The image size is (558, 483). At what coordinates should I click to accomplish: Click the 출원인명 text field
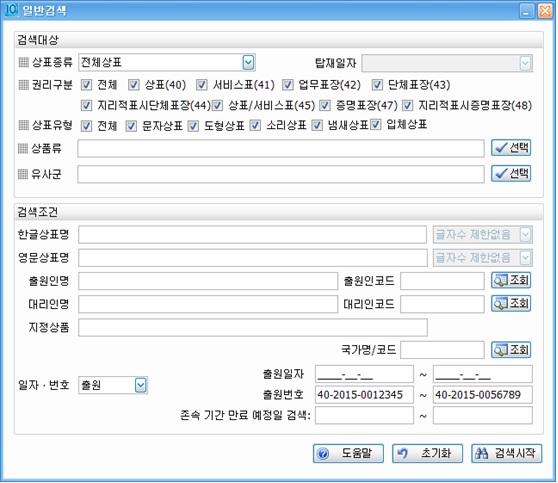(208, 281)
